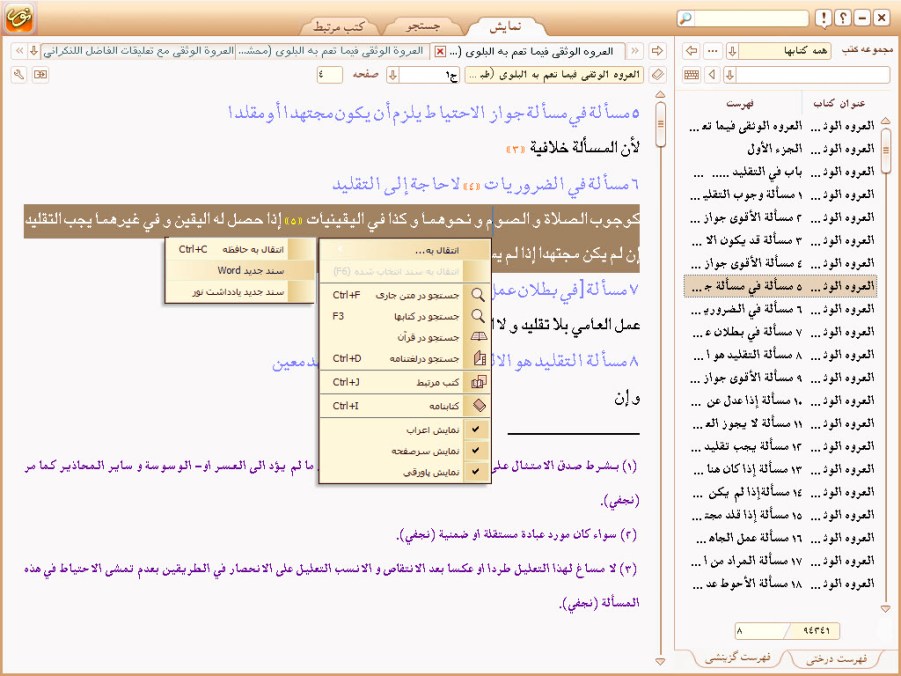Select جستجو در کتابها menu item

point(405,316)
